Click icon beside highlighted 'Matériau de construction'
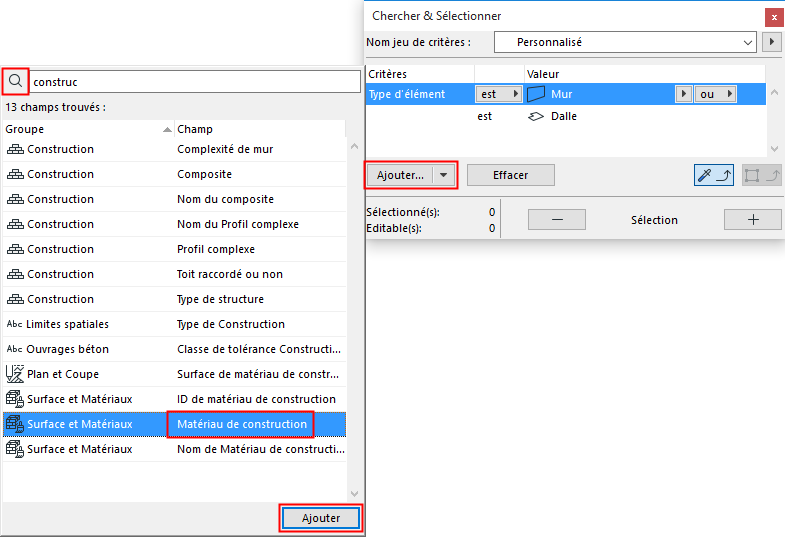Image resolution: width=785 pixels, height=537 pixels. (15, 424)
